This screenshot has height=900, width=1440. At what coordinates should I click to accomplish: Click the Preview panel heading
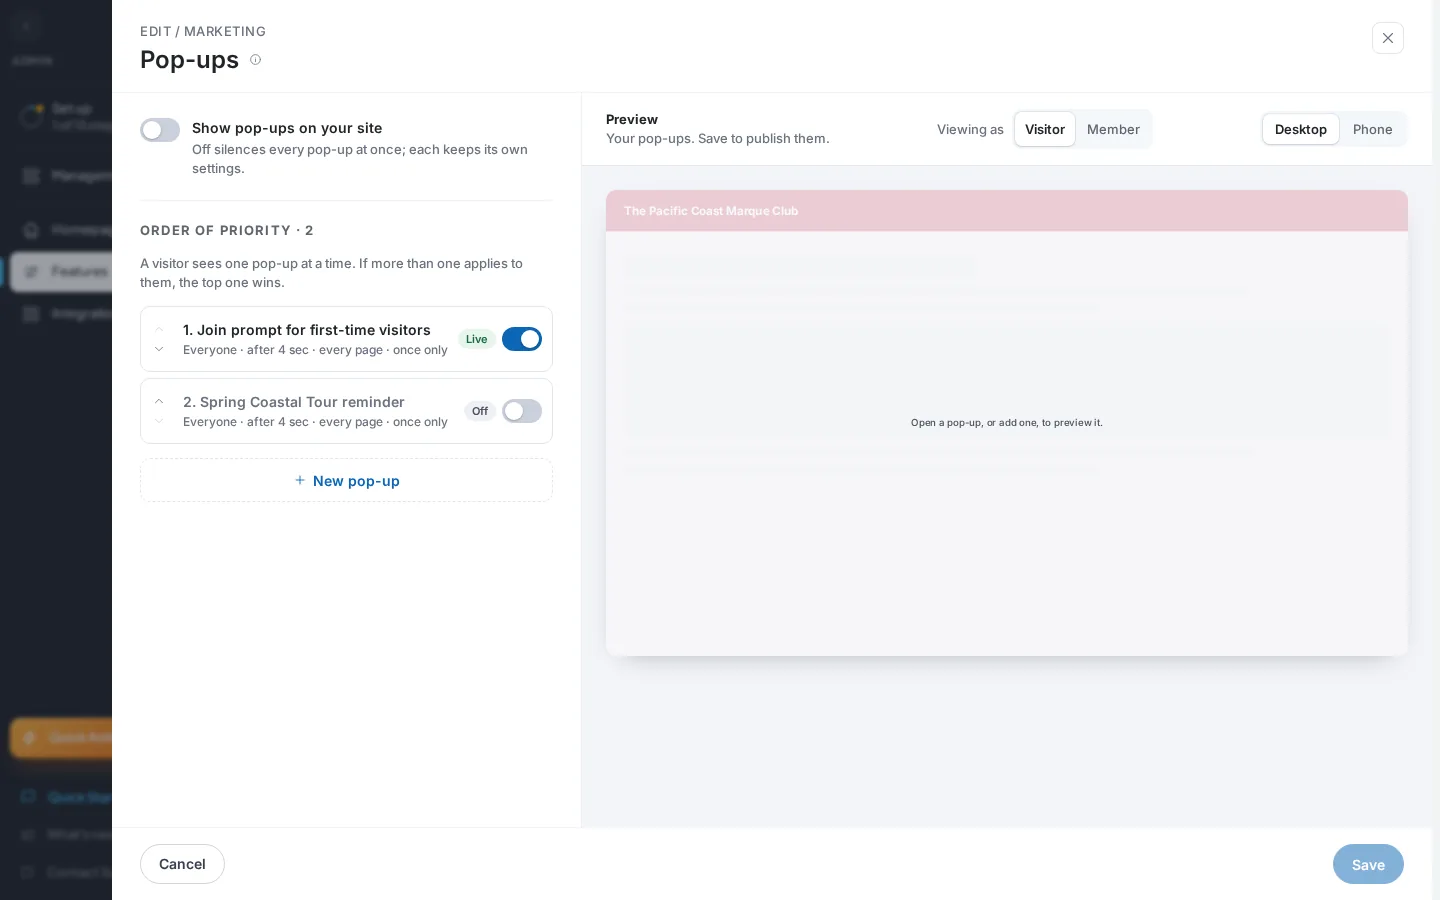[632, 119]
